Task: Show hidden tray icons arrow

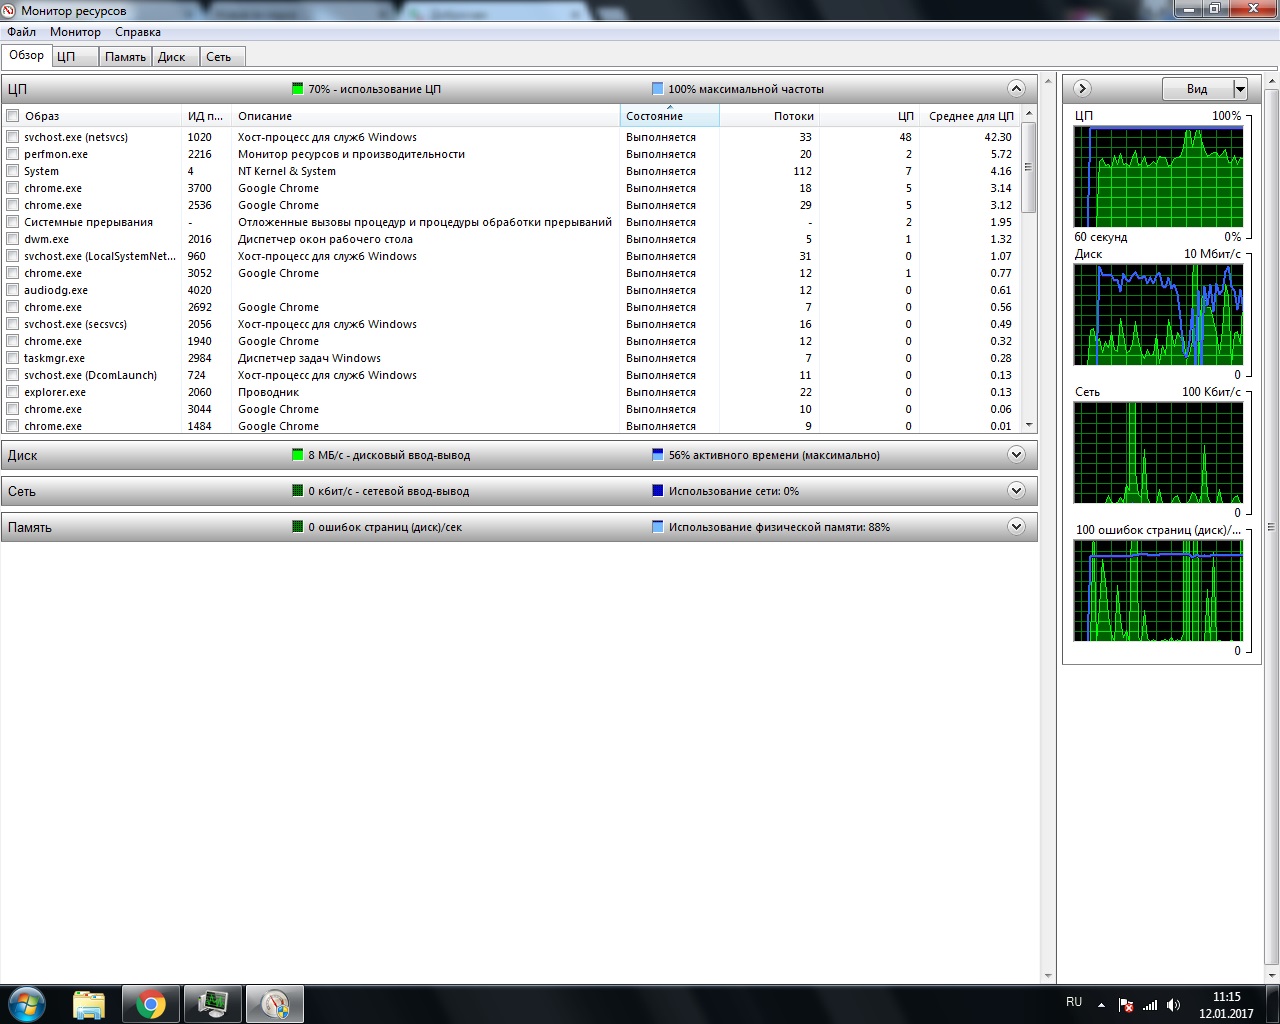Action: 1102,1005
